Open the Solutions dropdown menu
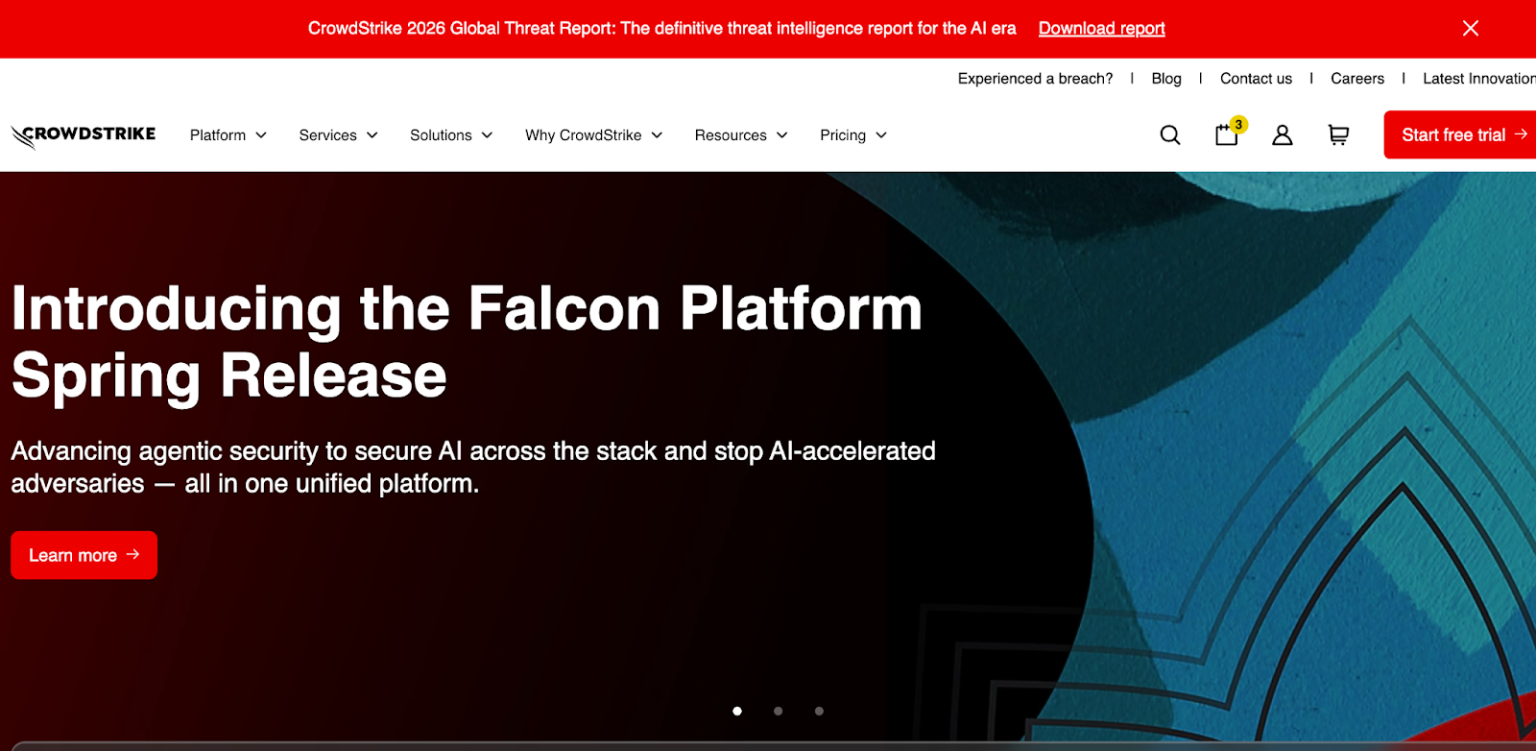Screen dimensions: 1536x751 click(451, 135)
